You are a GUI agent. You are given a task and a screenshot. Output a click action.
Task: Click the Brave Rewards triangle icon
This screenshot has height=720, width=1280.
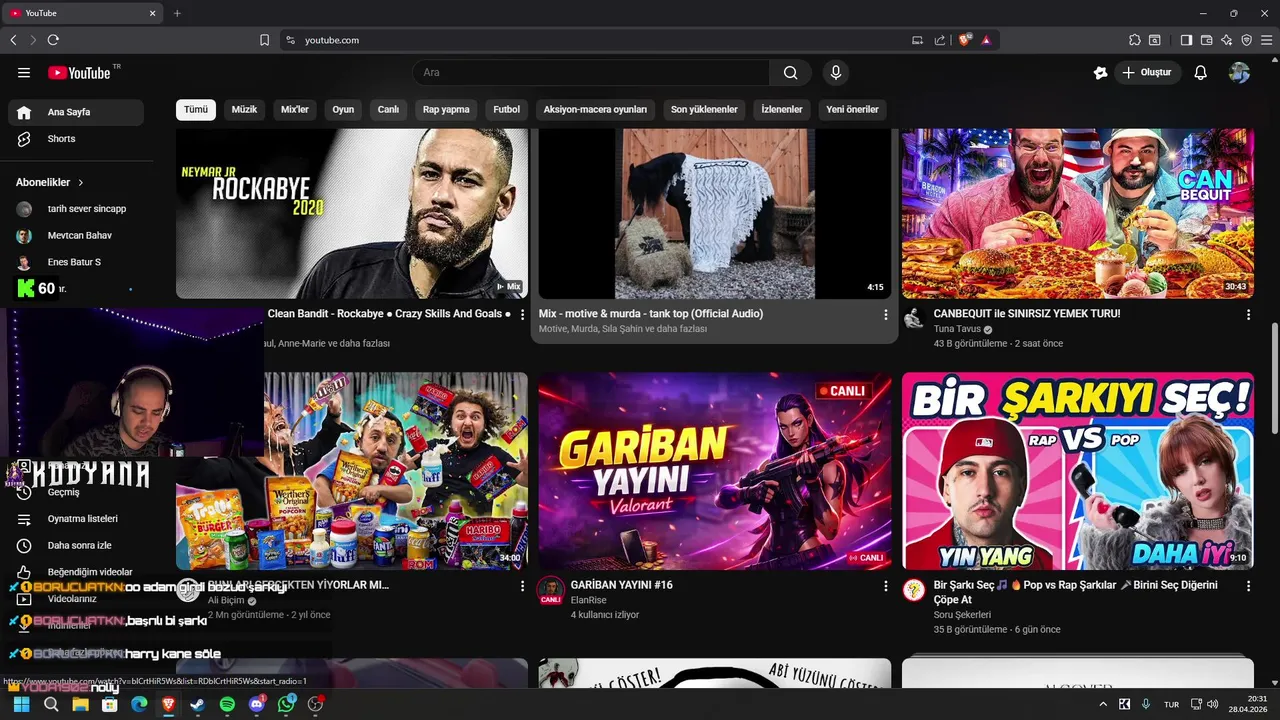click(986, 40)
